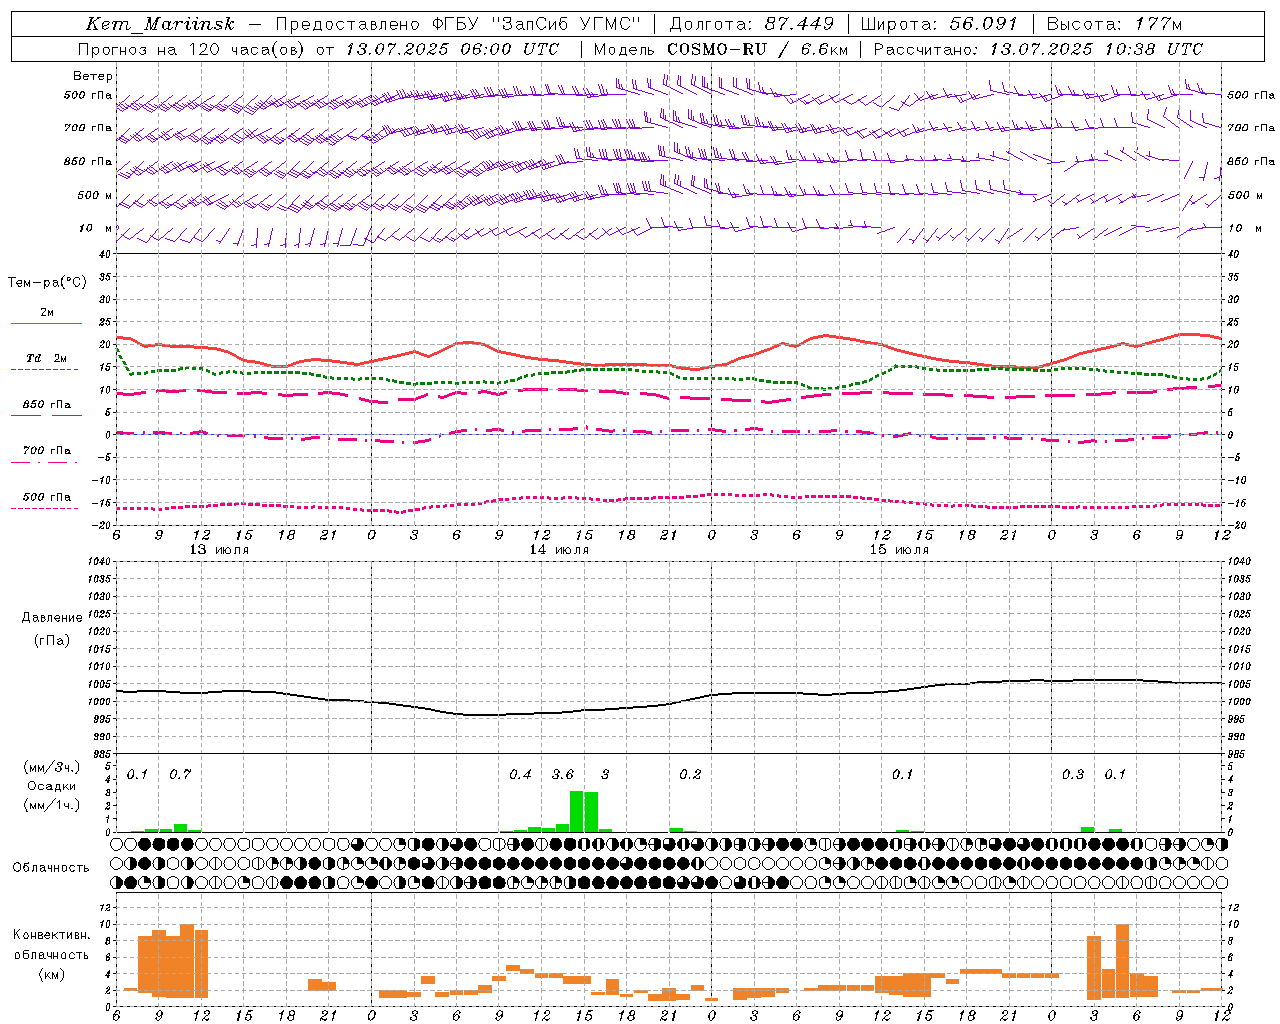Click the 0.3 precipitation total value
1280x1024 pixels.
1073,775
